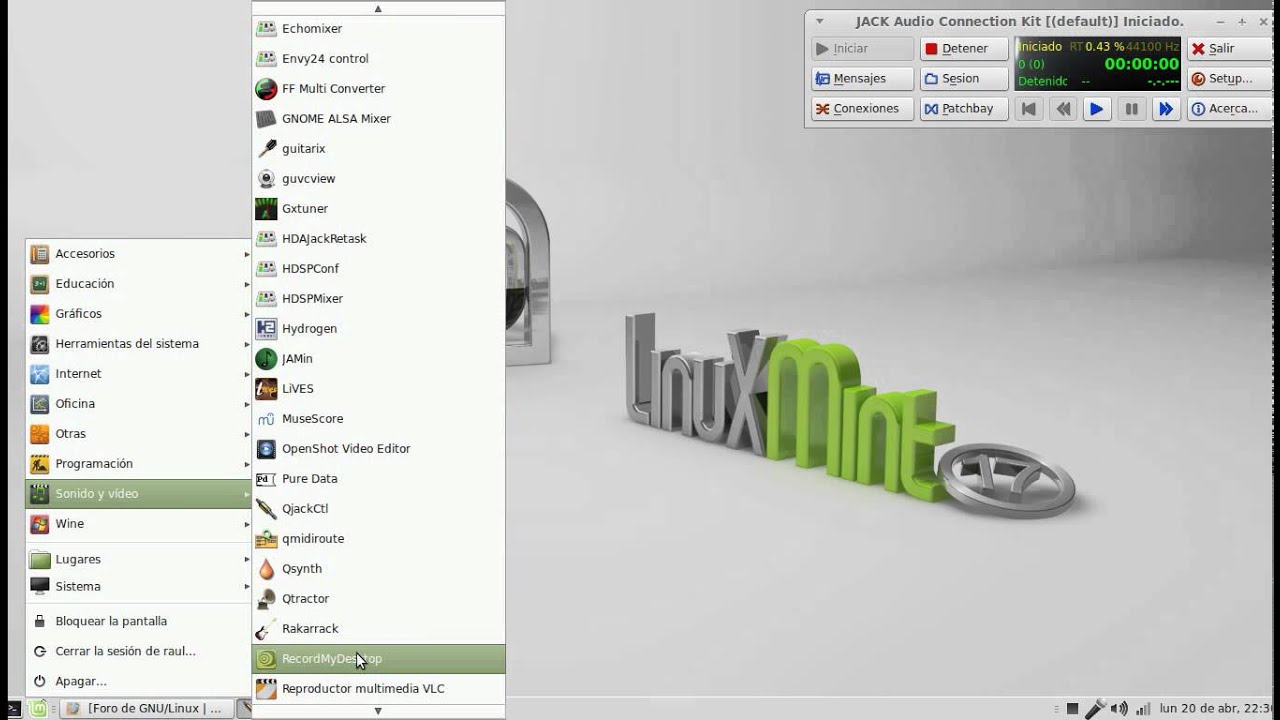Screen dimensions: 1280x720
Task: Open Echomixer from the sound menu
Action: tap(378, 29)
